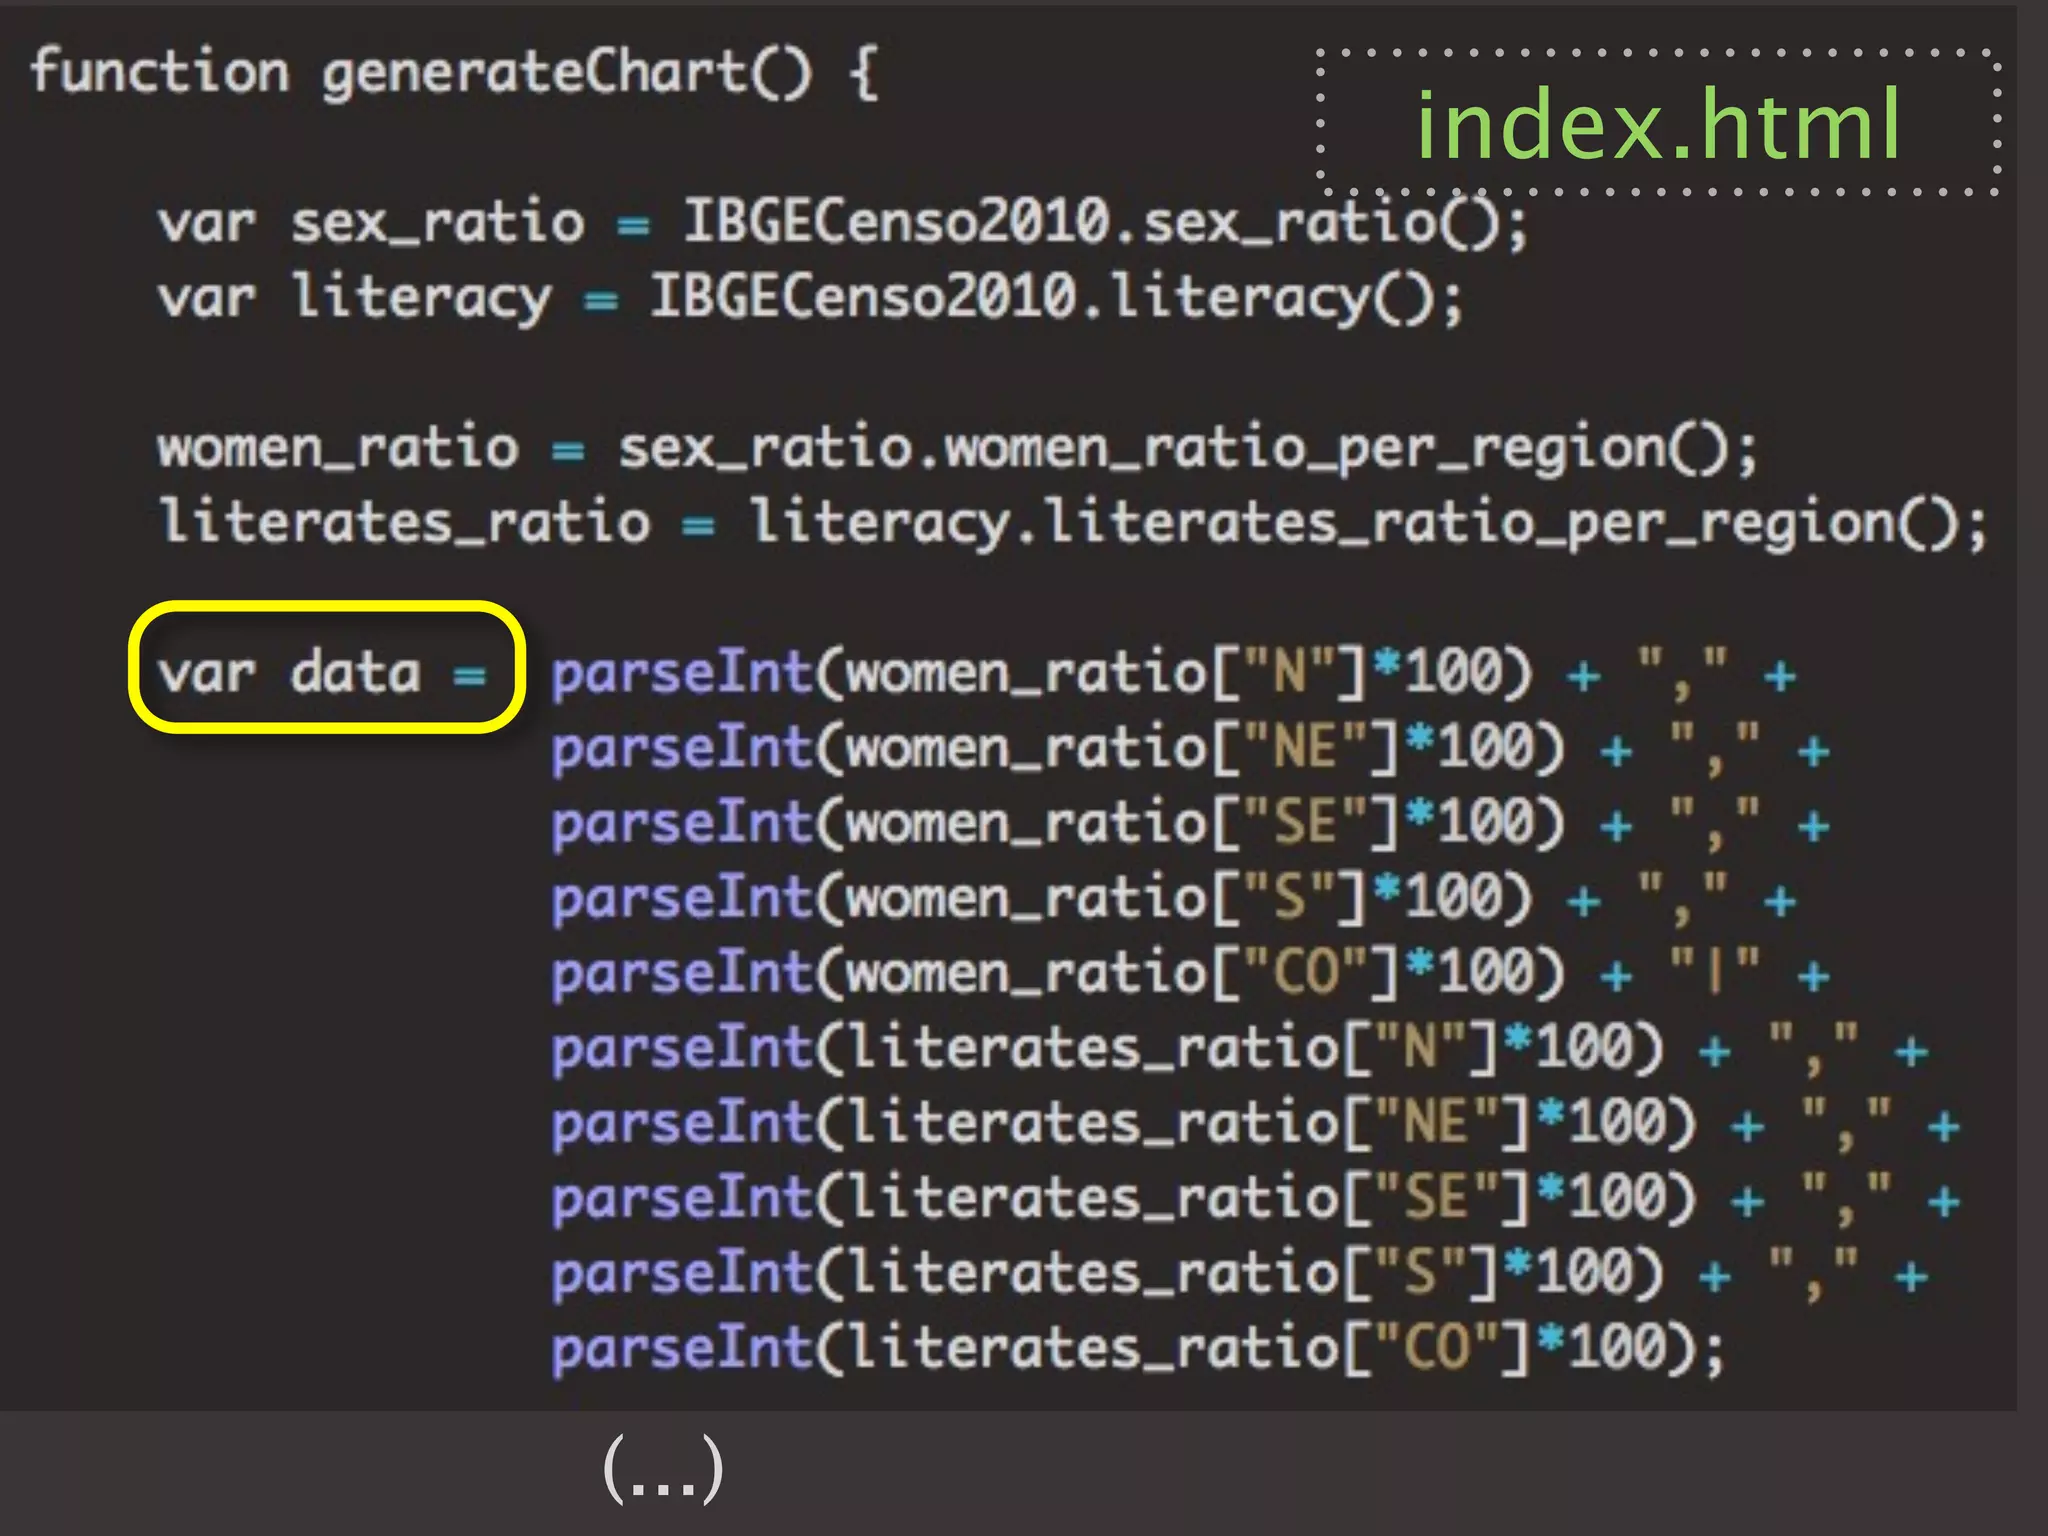The height and width of the screenshot is (1536, 2048).
Task: Click the parseInt(women_ratio["N"]*100) line
Action: (x=1174, y=673)
